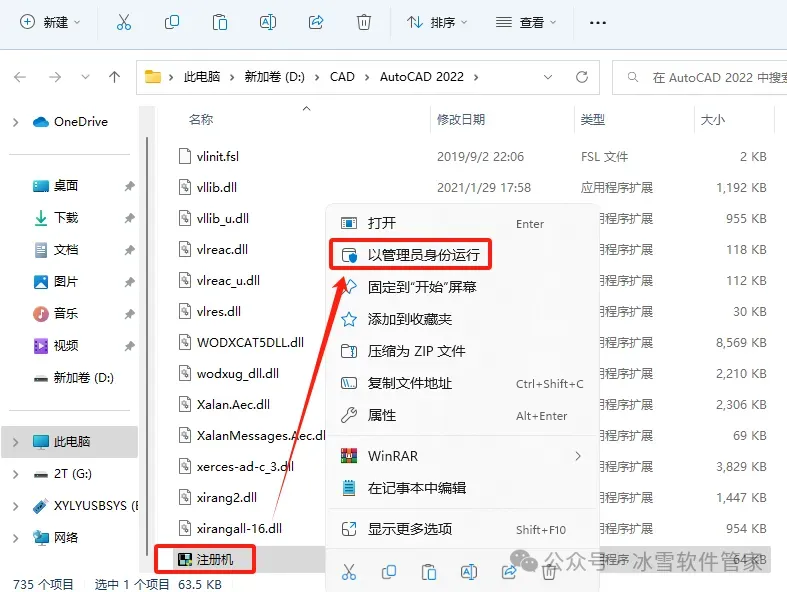Expand the 2T (G:) drive node
787x592 pixels.
pos(16,474)
